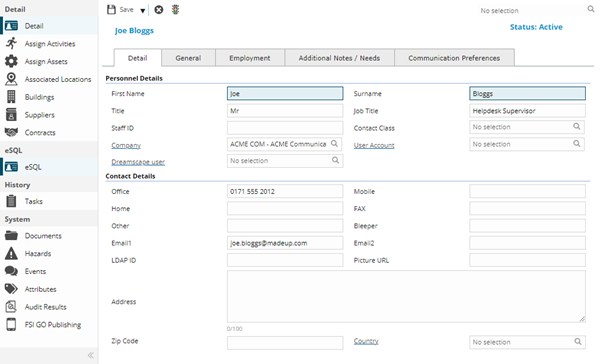The height and width of the screenshot is (364, 600).
Task: Open Contact Class lookup search
Action: click(x=577, y=126)
